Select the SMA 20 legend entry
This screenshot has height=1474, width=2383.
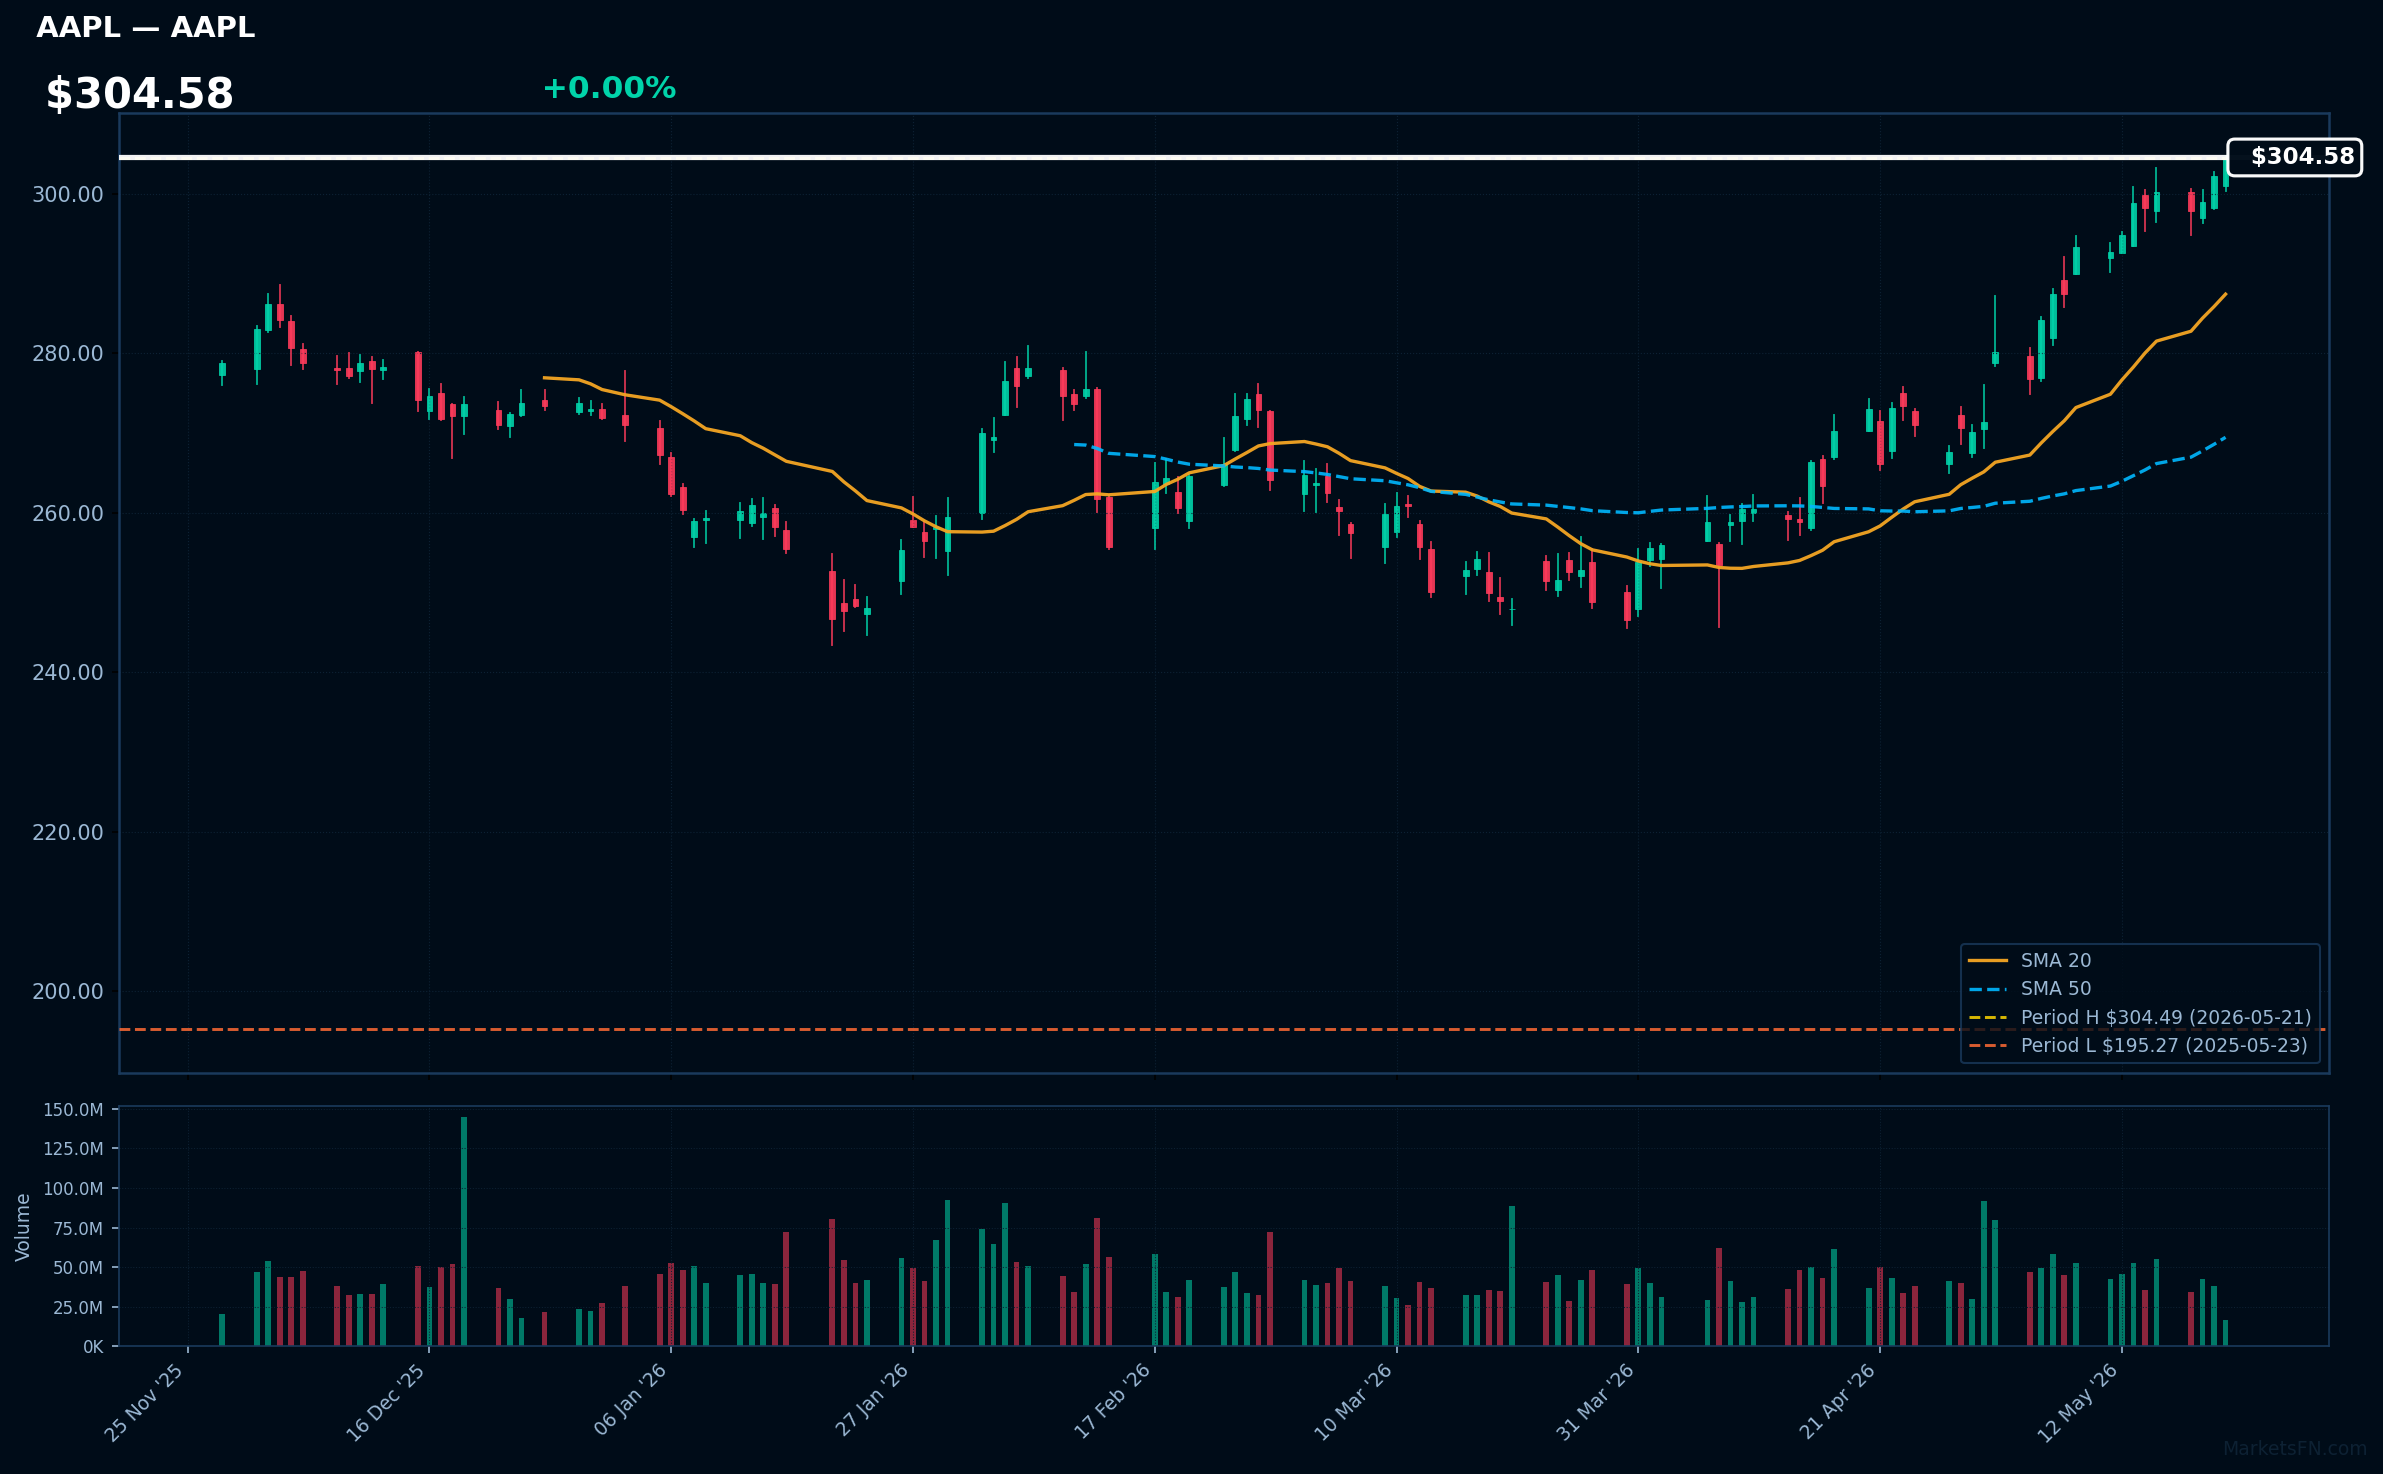pos(2030,960)
